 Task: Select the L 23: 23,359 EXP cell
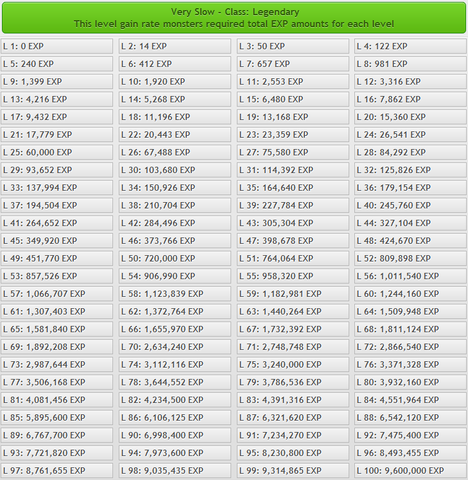293,135
